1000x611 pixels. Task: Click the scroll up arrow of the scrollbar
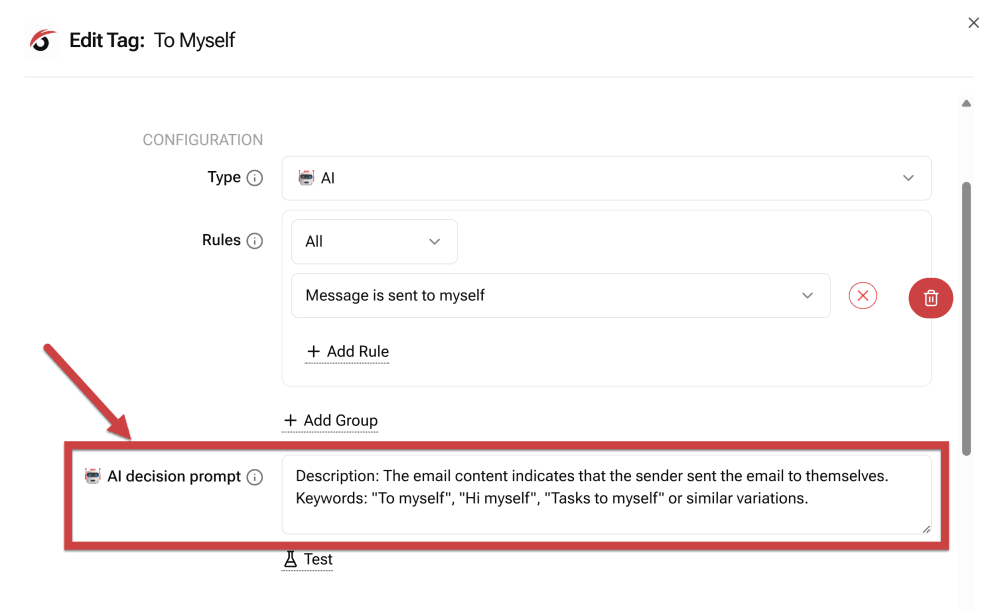(x=966, y=103)
